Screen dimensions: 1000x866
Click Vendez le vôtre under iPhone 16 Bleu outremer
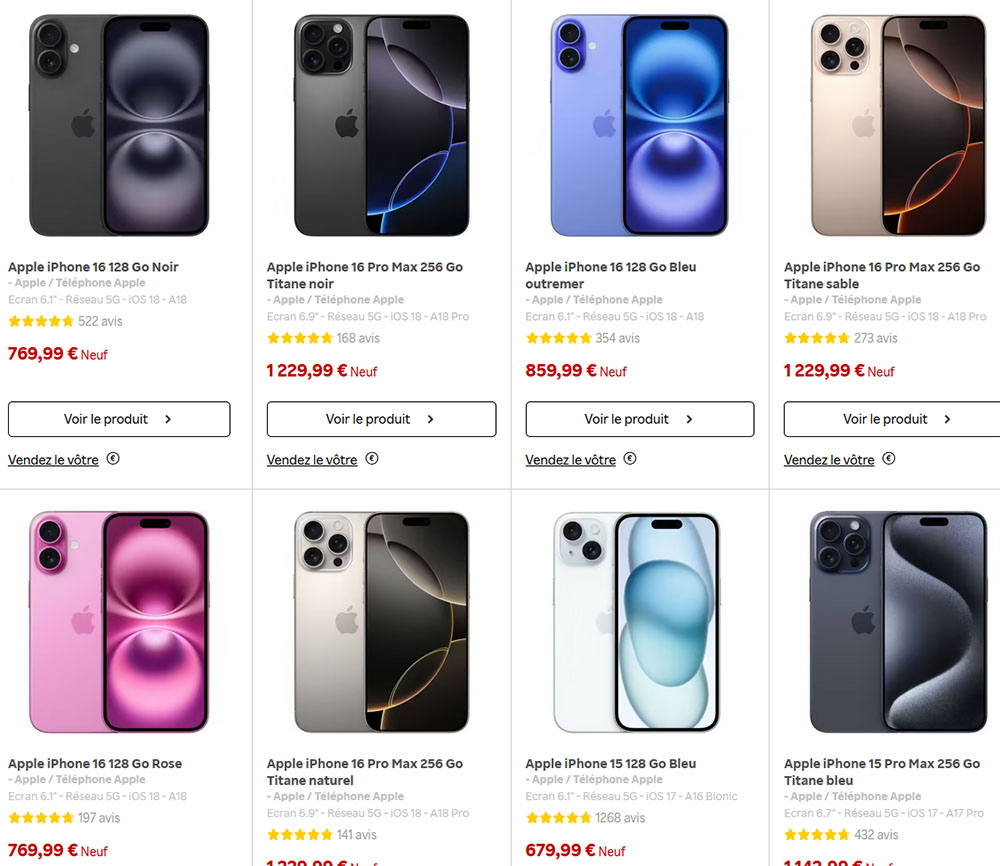[x=570, y=460]
